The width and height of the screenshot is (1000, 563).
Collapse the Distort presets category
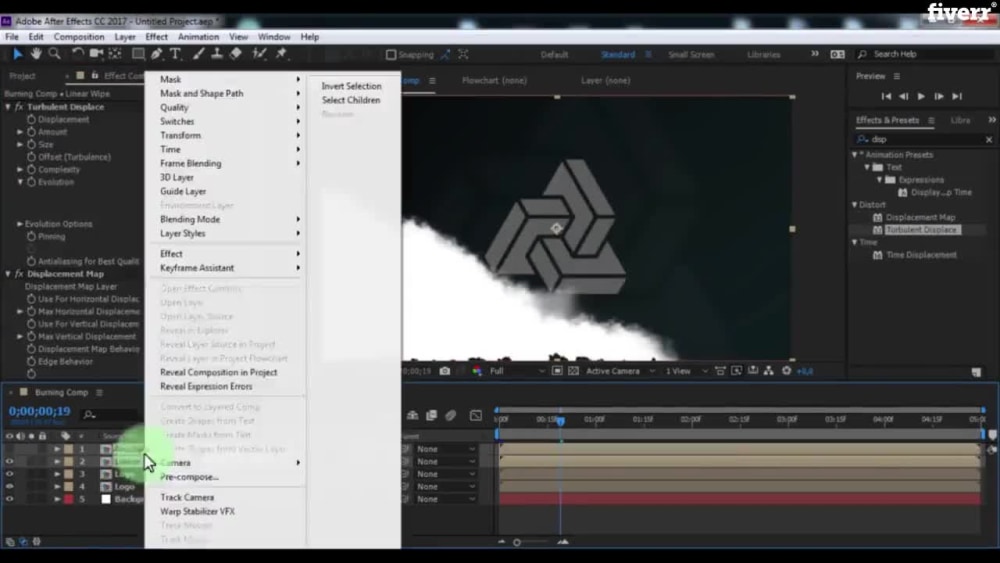coord(855,205)
